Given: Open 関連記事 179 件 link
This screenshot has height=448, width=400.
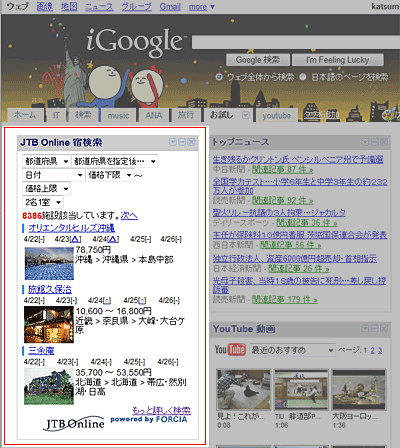Looking at the screenshot, I should [x=284, y=300].
